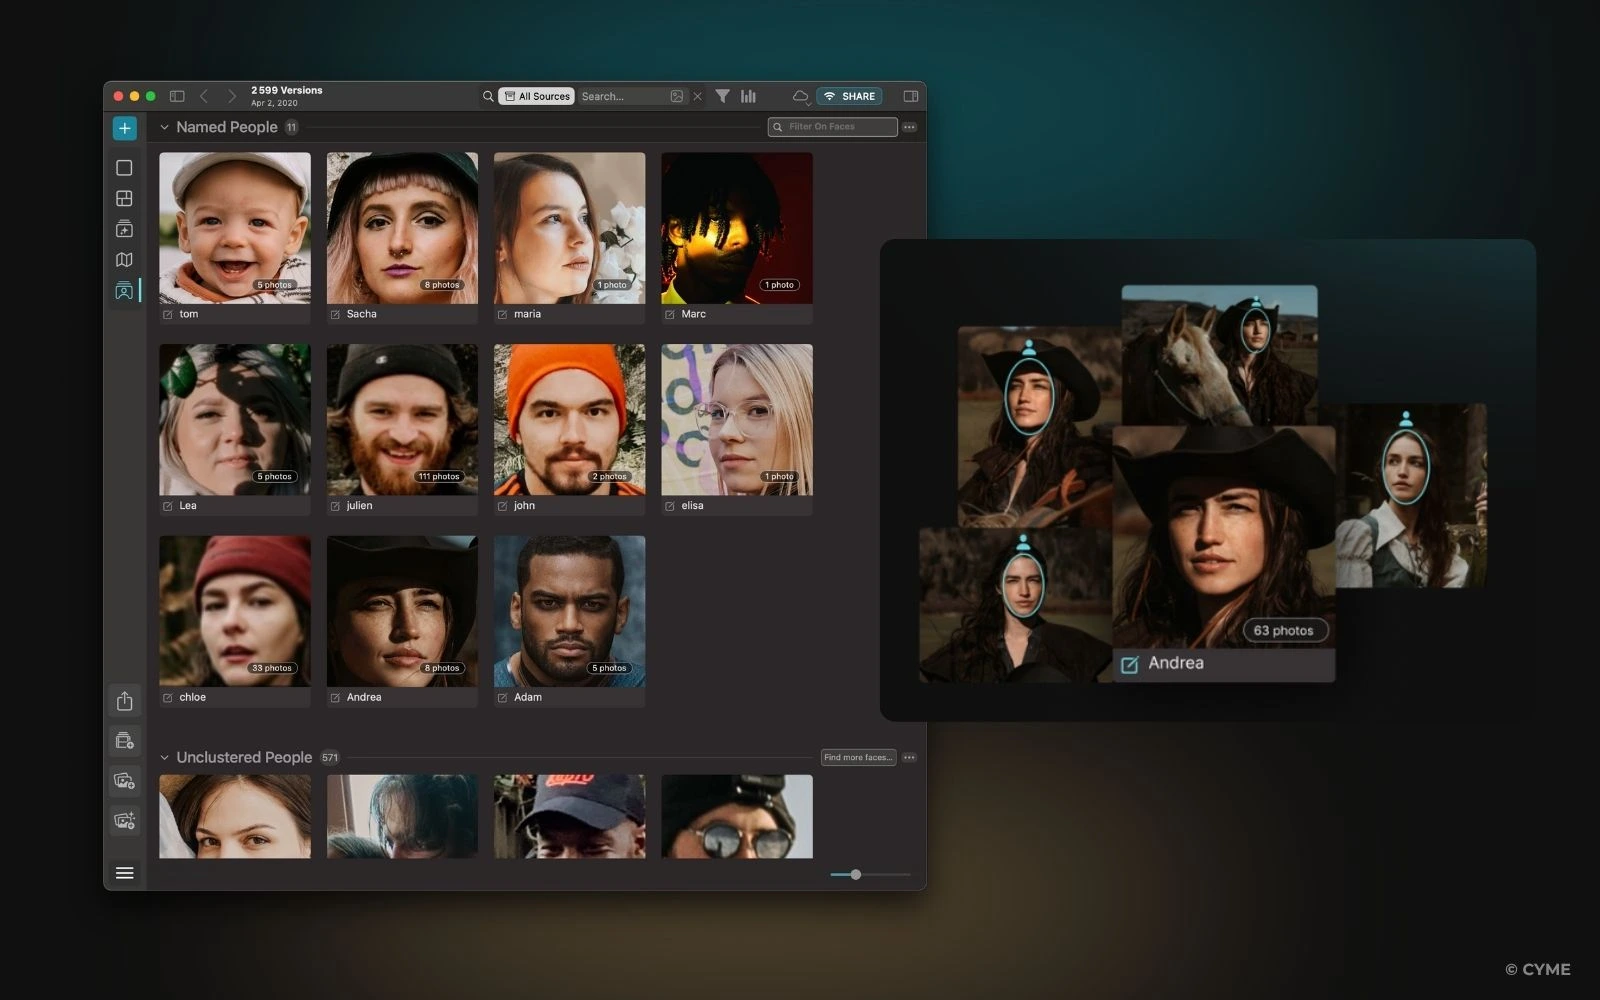Click the 2 599 Versions title

click(287, 90)
